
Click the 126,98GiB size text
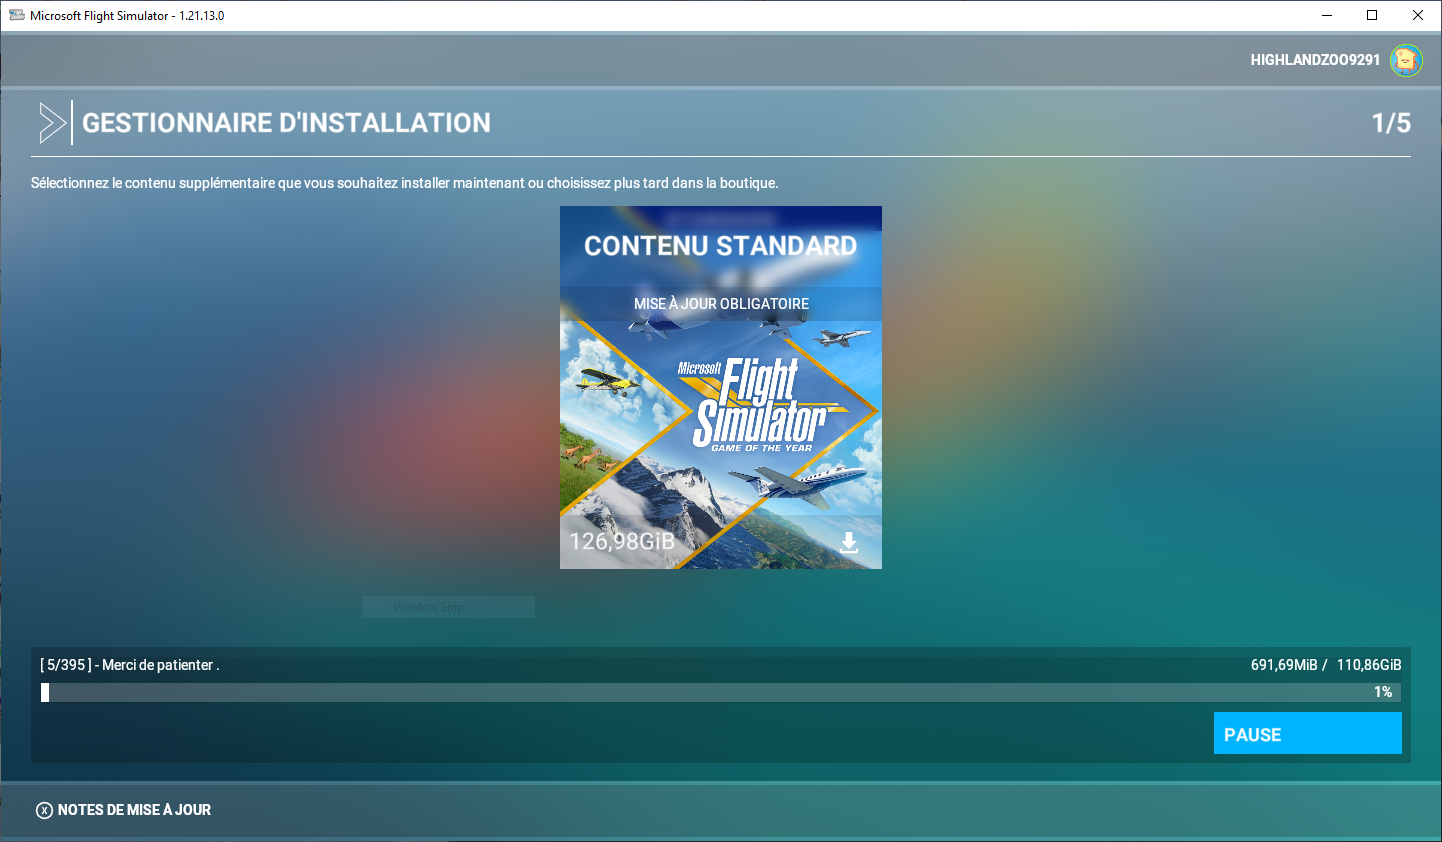622,541
